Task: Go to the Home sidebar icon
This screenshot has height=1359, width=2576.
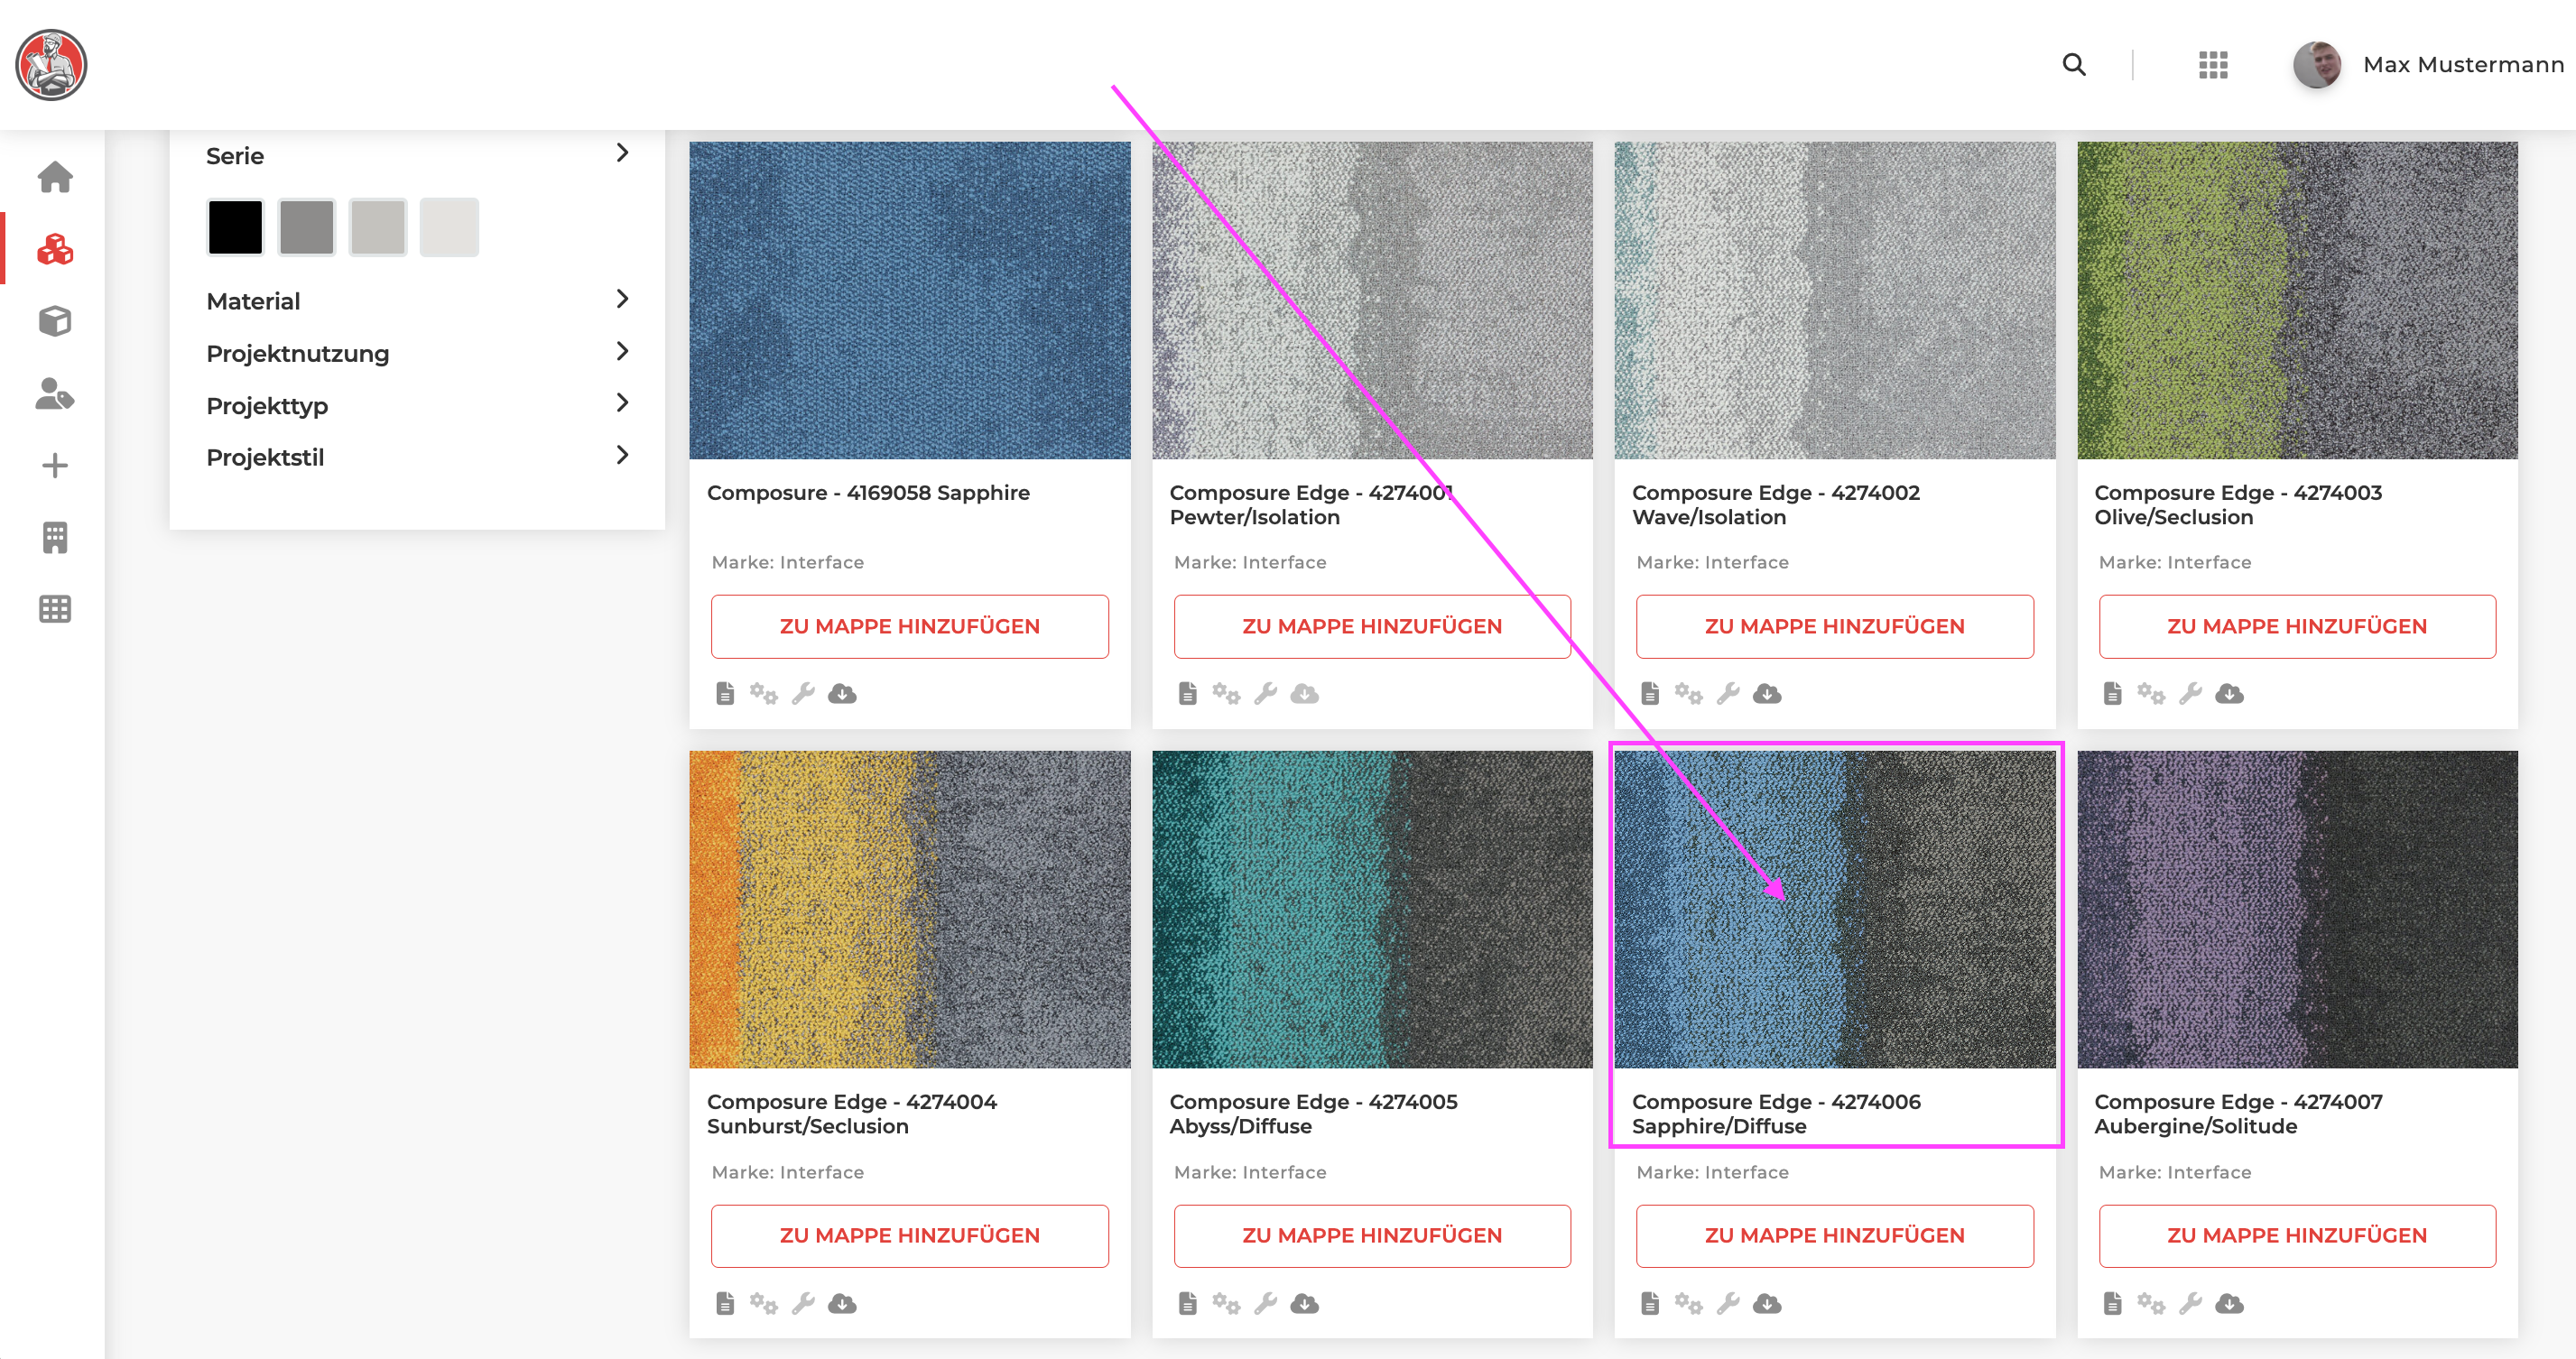Action: pyautogui.click(x=55, y=177)
